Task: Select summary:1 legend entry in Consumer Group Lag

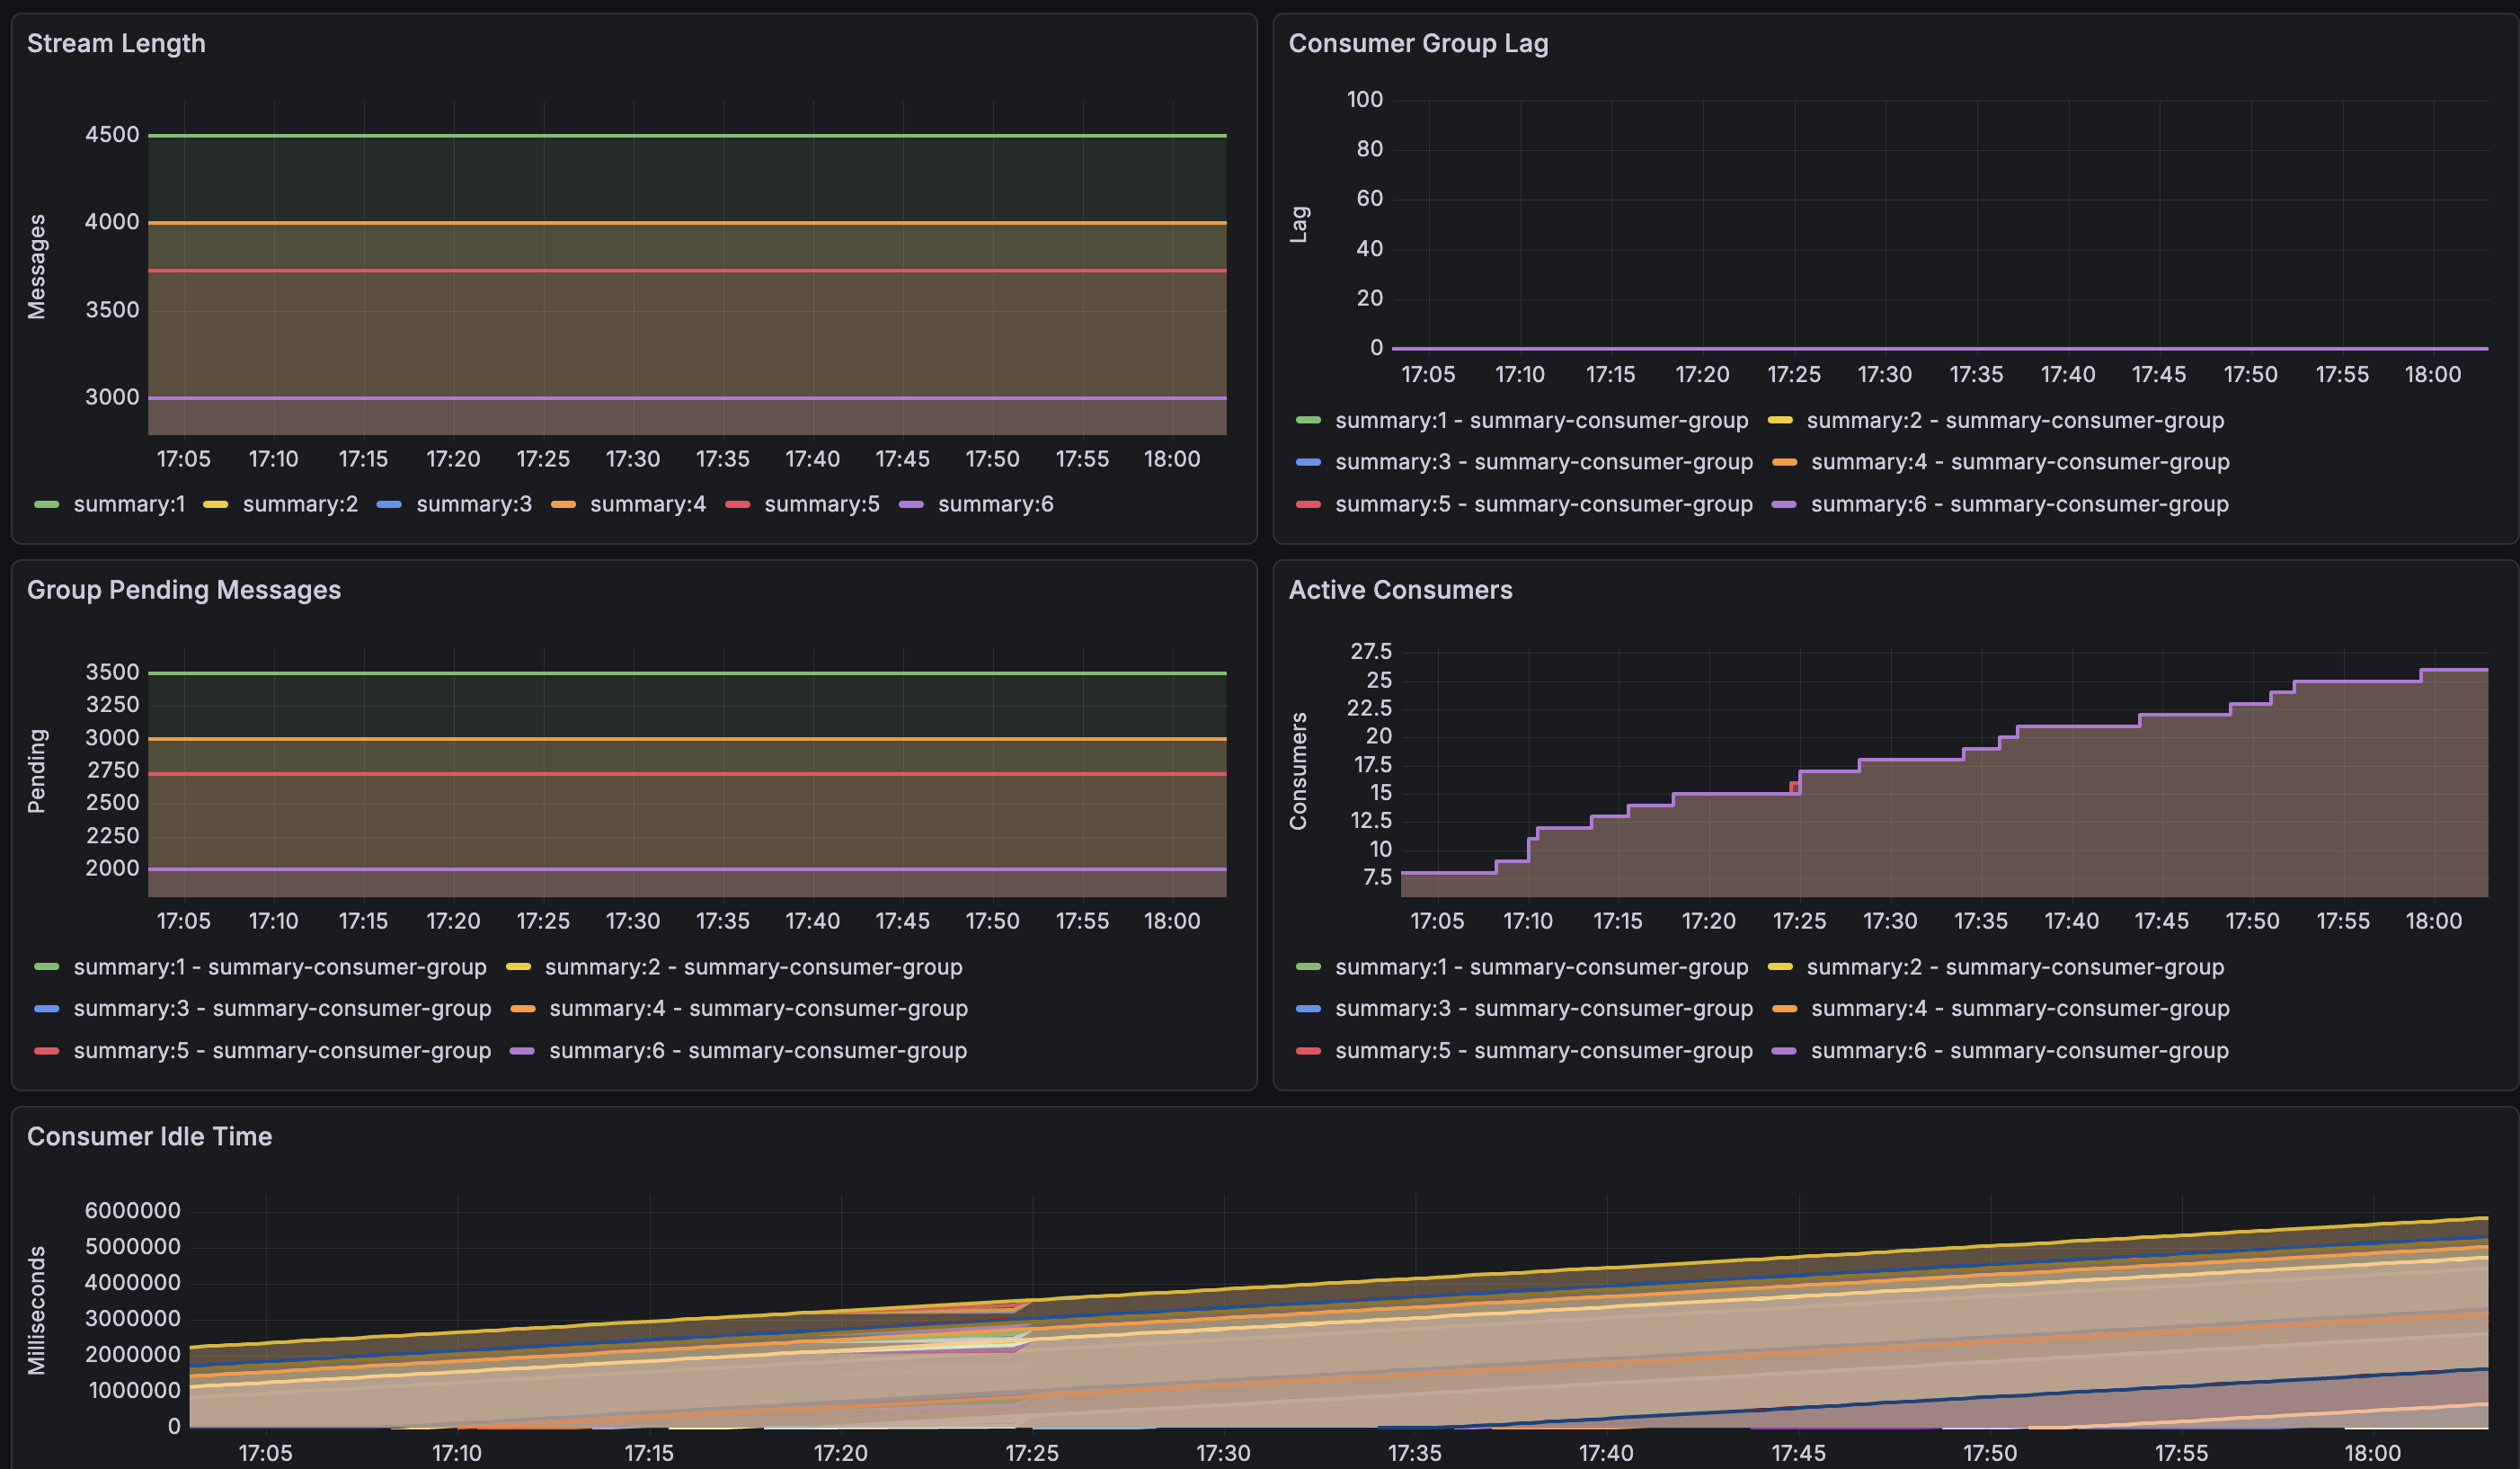Action: 1540,420
